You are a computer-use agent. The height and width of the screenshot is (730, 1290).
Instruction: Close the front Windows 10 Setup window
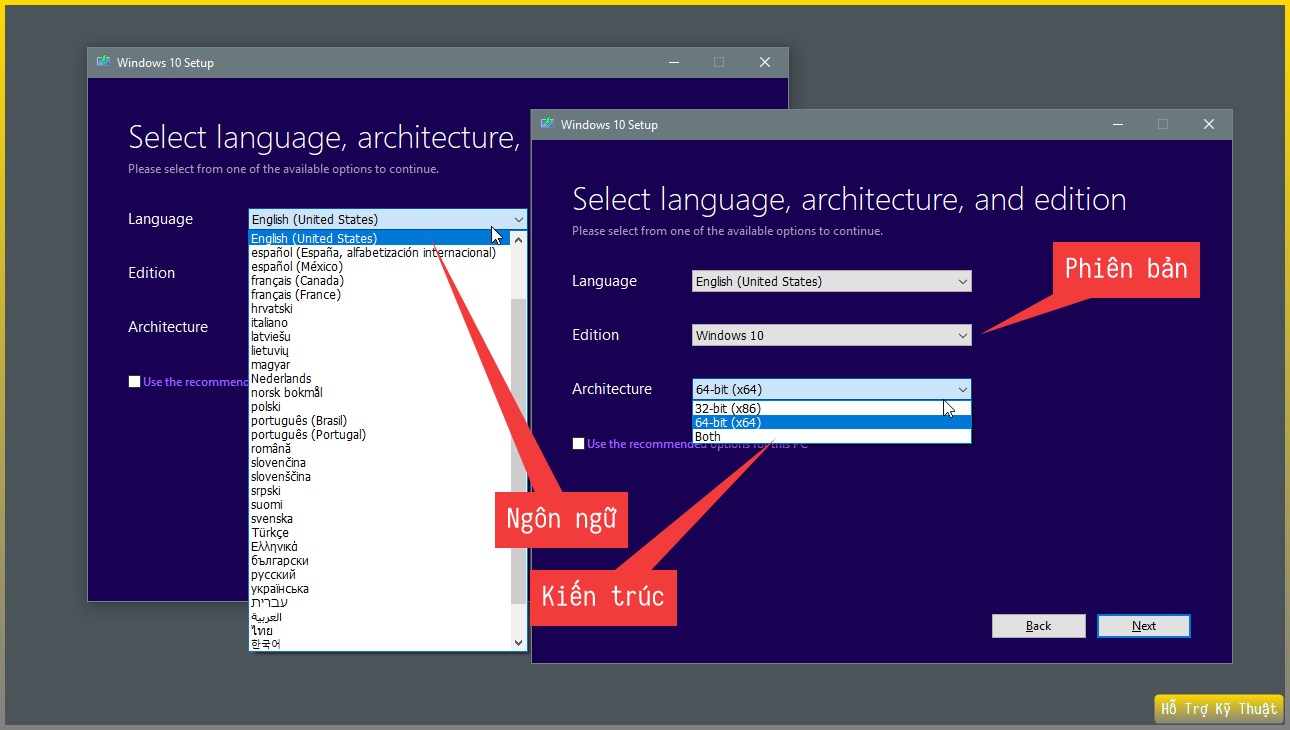(x=1209, y=124)
